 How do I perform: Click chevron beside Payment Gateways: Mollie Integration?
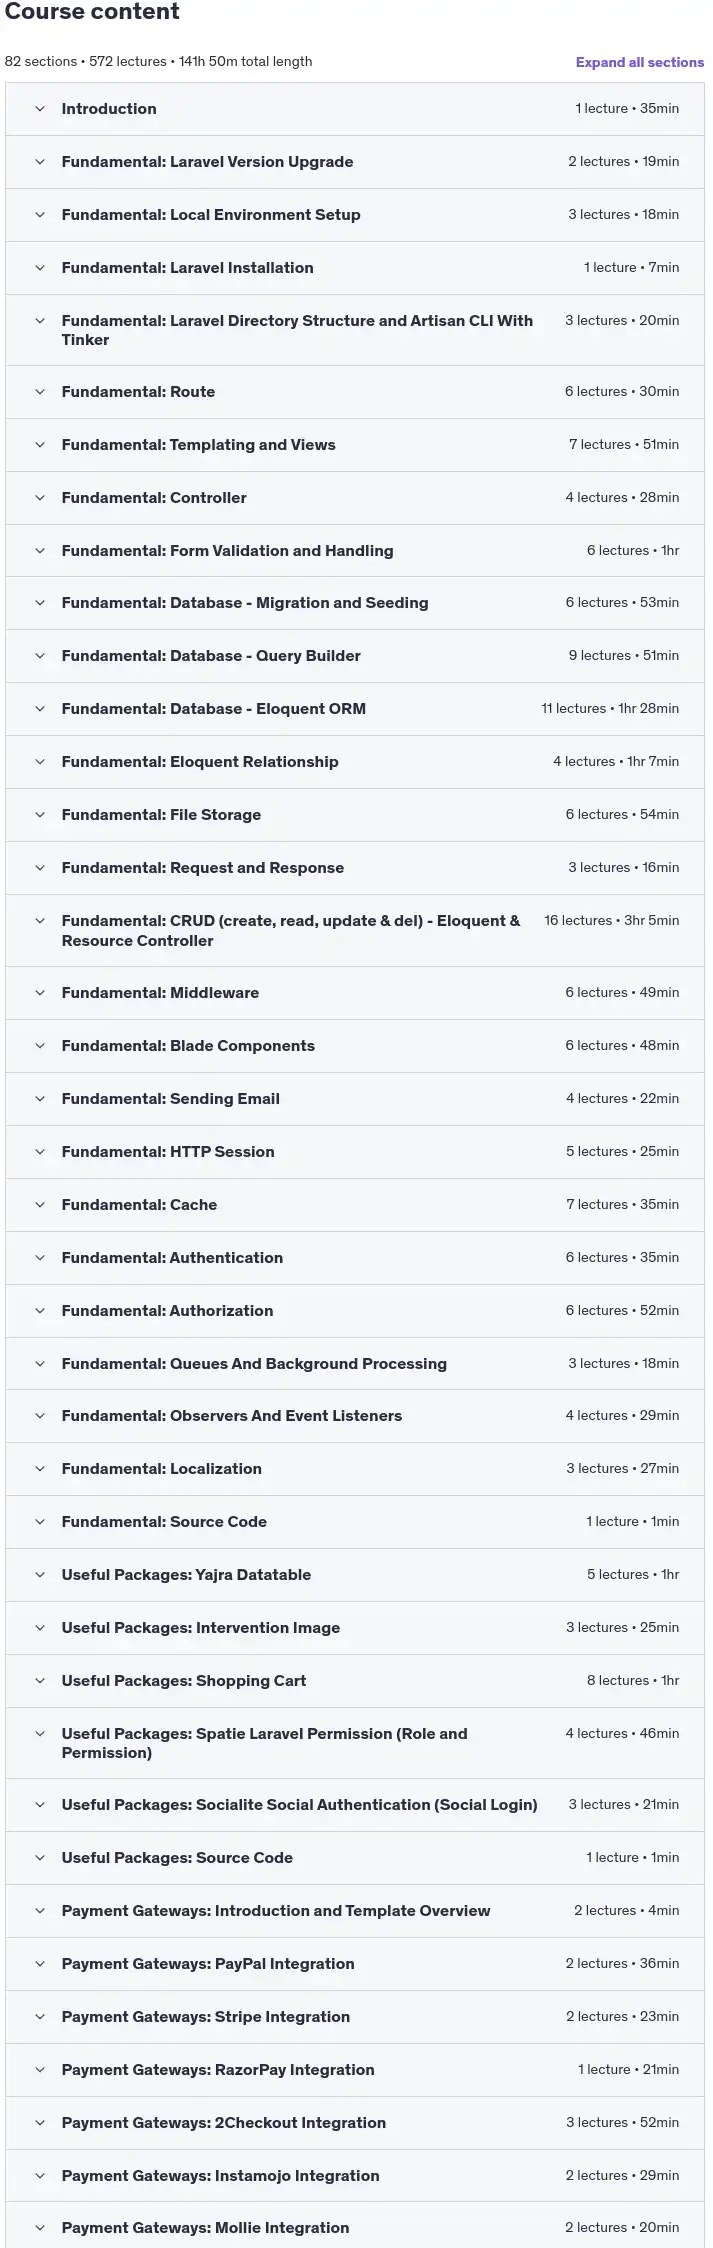point(40,2228)
